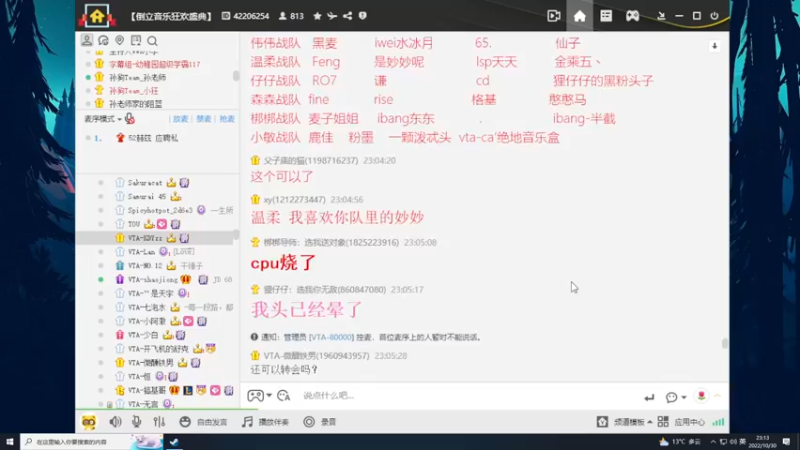Check the green network signal bars icon
The image size is (800, 450).
pyautogui.click(x=718, y=422)
